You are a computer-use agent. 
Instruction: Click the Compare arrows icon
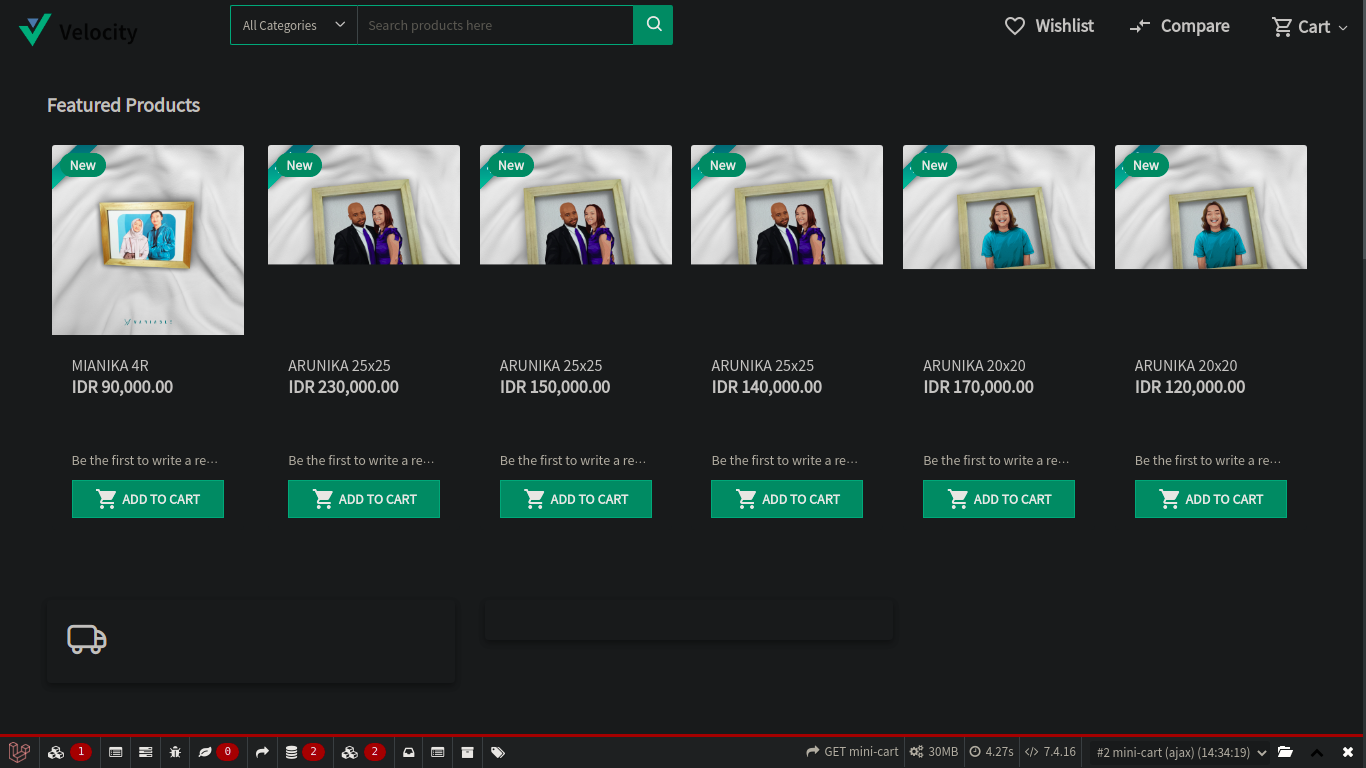1140,27
